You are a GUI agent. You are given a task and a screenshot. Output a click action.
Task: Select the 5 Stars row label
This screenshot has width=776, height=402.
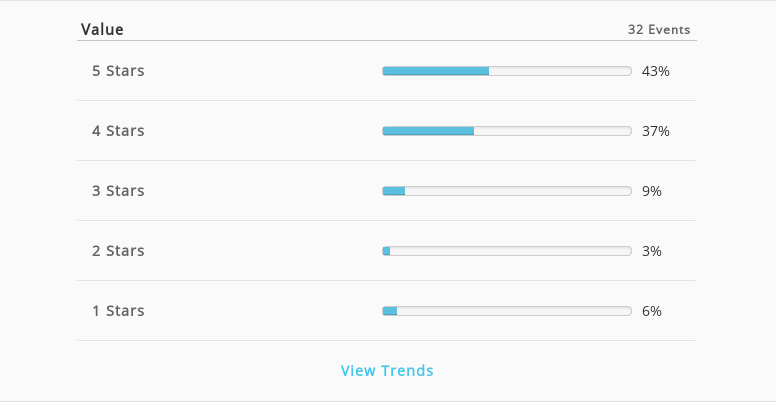pos(118,71)
